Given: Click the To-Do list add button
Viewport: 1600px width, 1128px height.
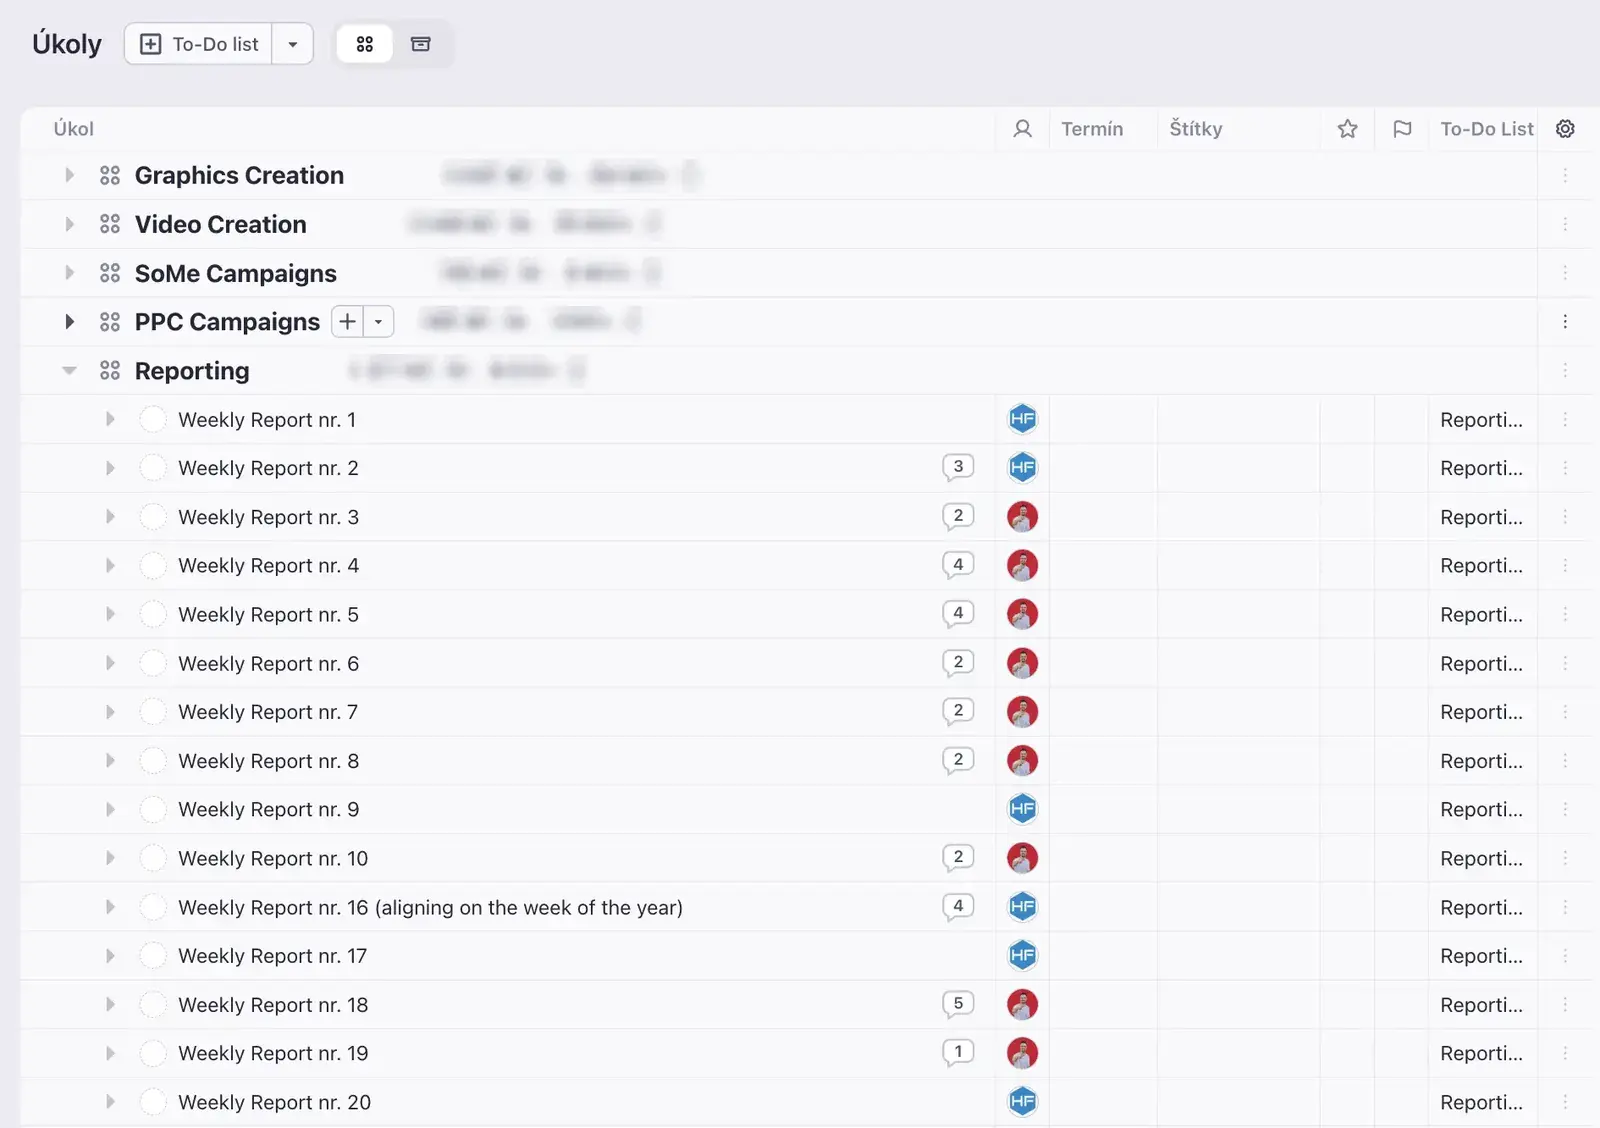Looking at the screenshot, I should tap(199, 44).
